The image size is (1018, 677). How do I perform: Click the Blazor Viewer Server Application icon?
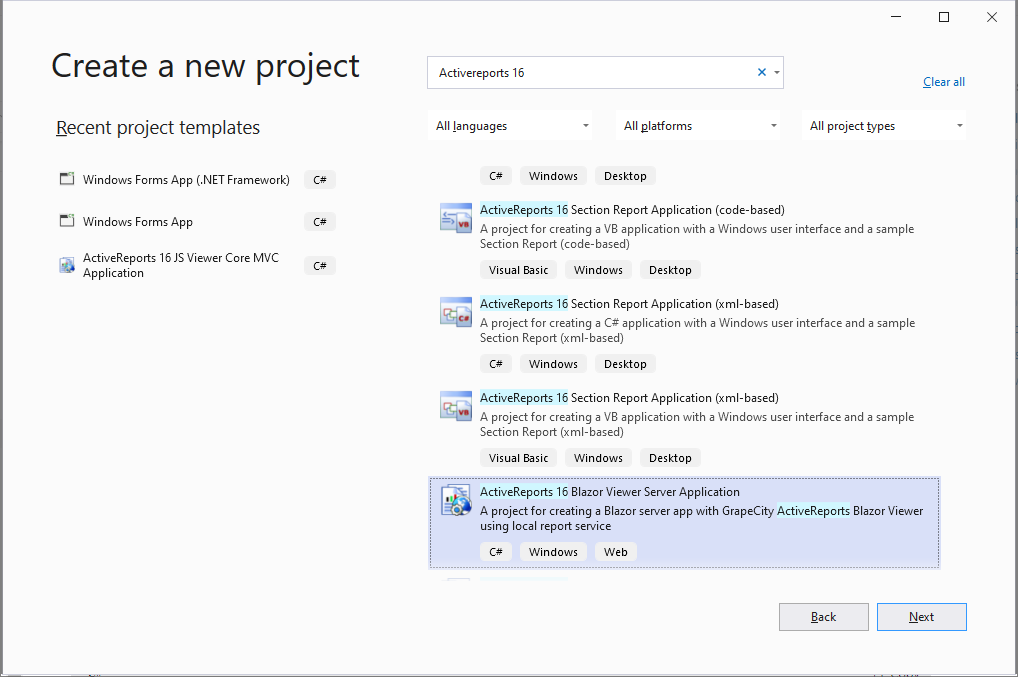[x=456, y=500]
